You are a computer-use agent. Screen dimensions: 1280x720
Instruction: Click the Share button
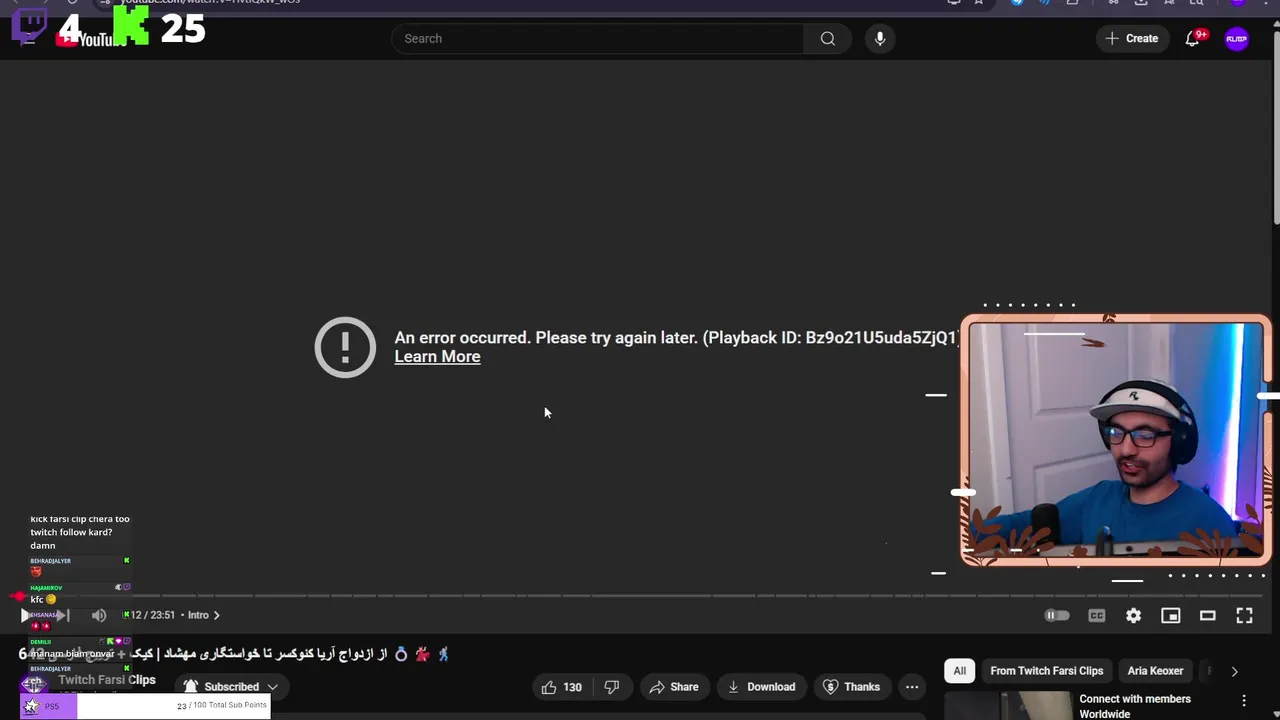[674, 687]
